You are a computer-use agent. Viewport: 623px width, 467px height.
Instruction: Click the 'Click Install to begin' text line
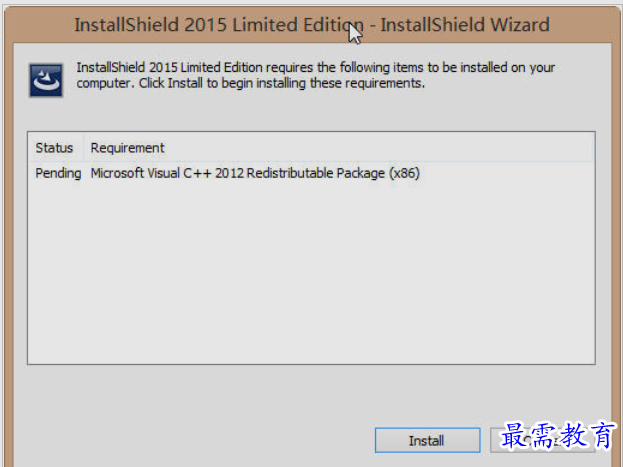point(251,83)
